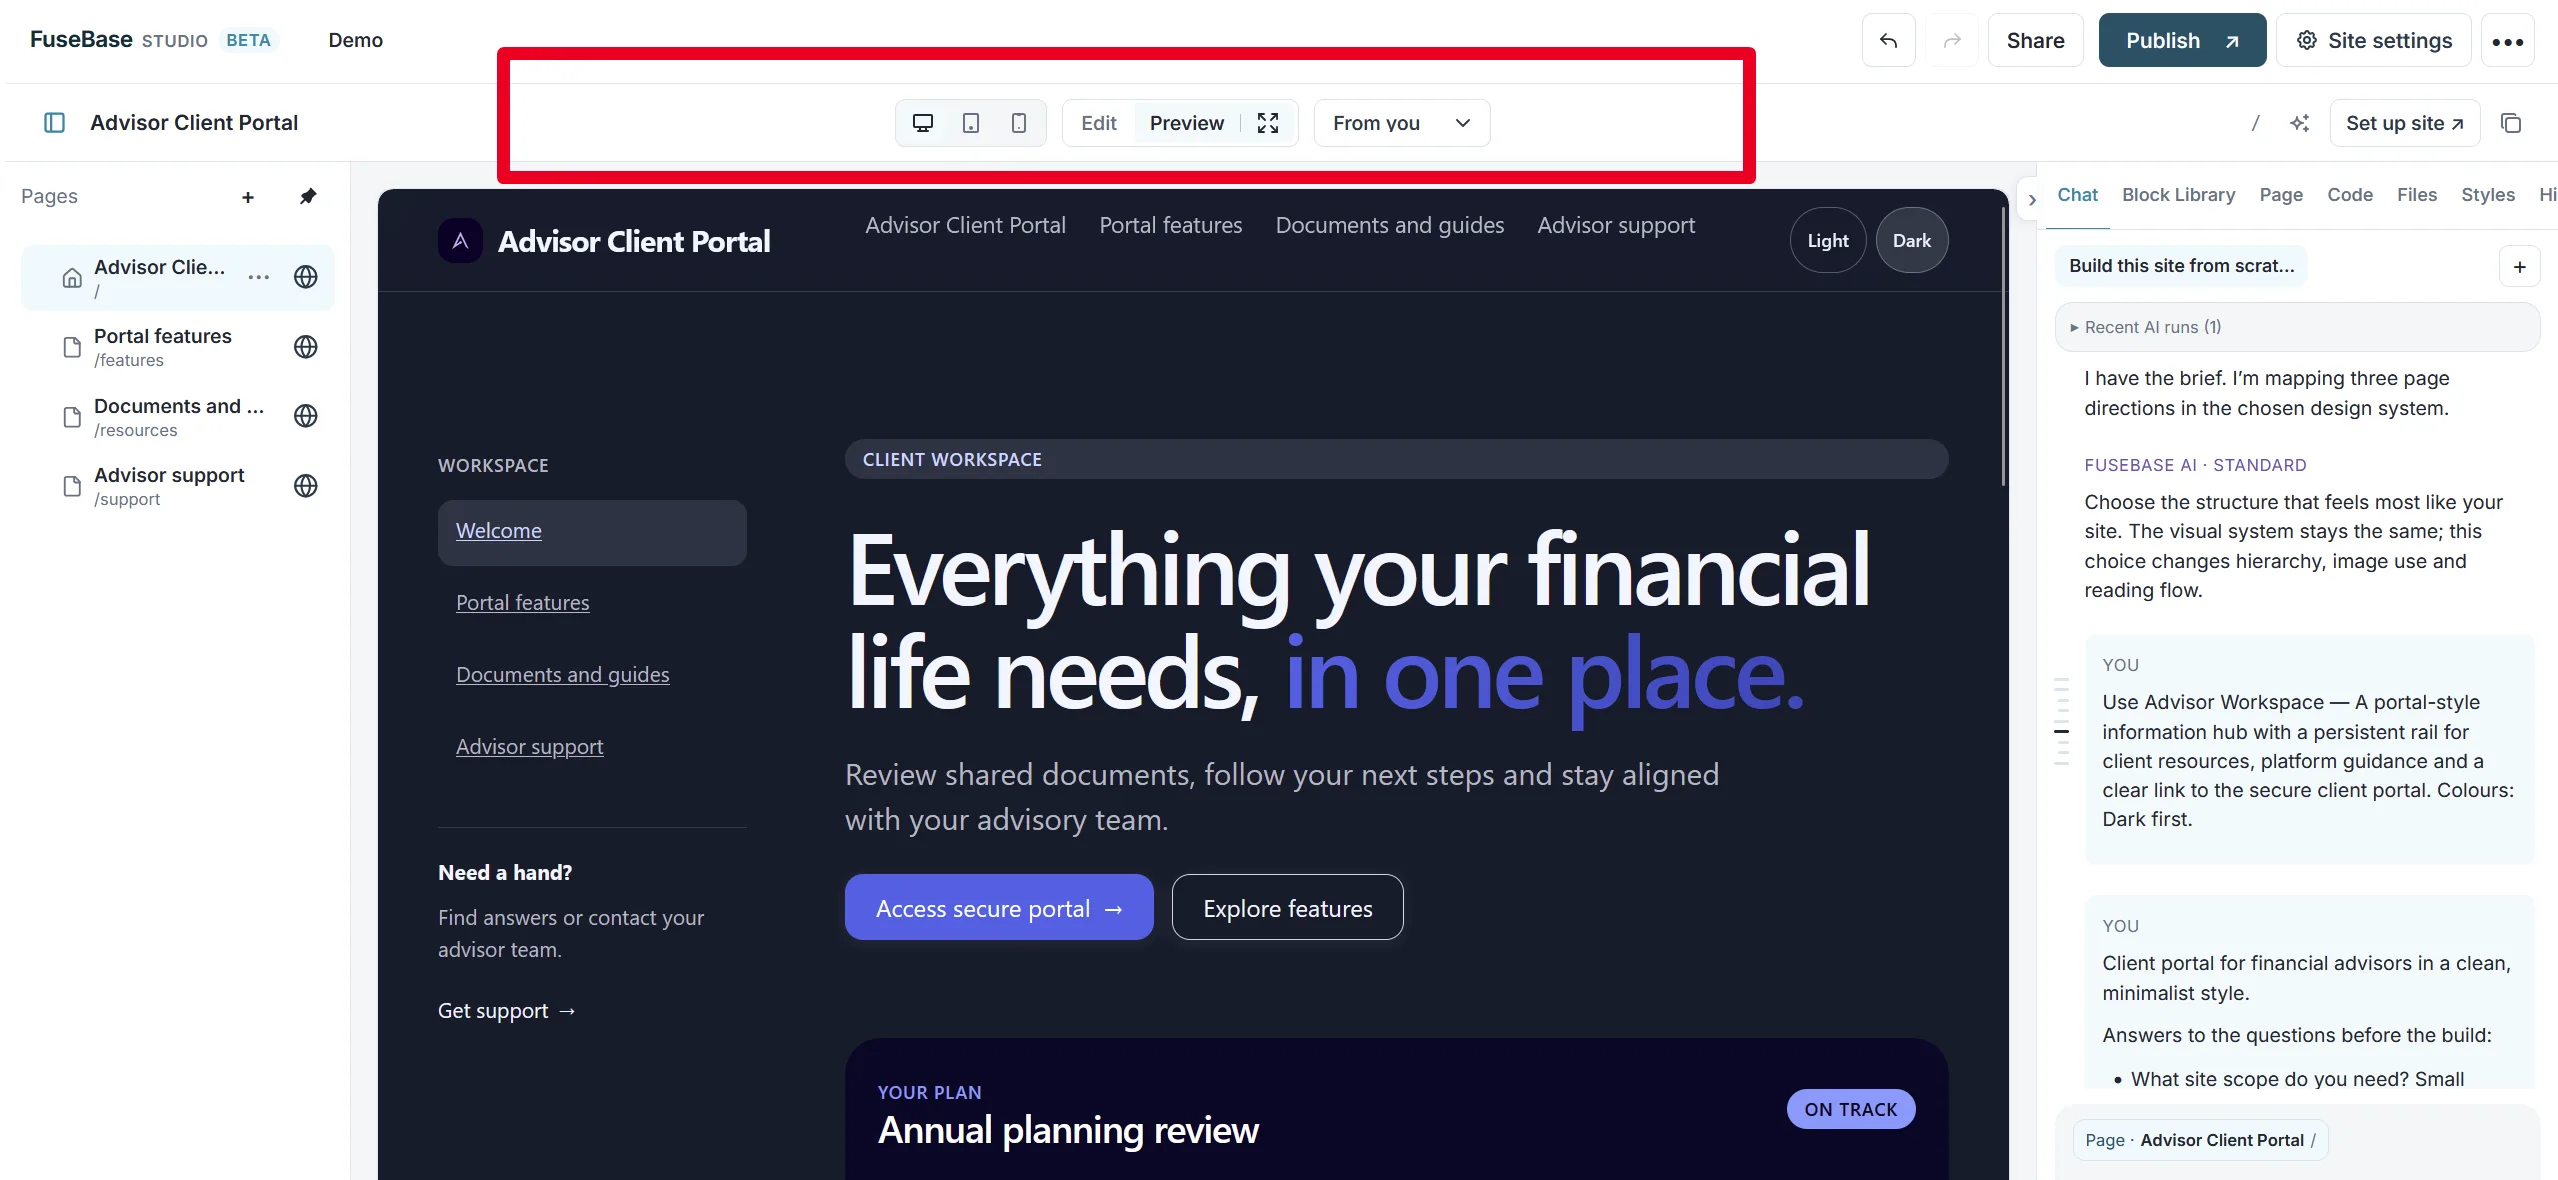Click the redo arrow button

[1952, 40]
